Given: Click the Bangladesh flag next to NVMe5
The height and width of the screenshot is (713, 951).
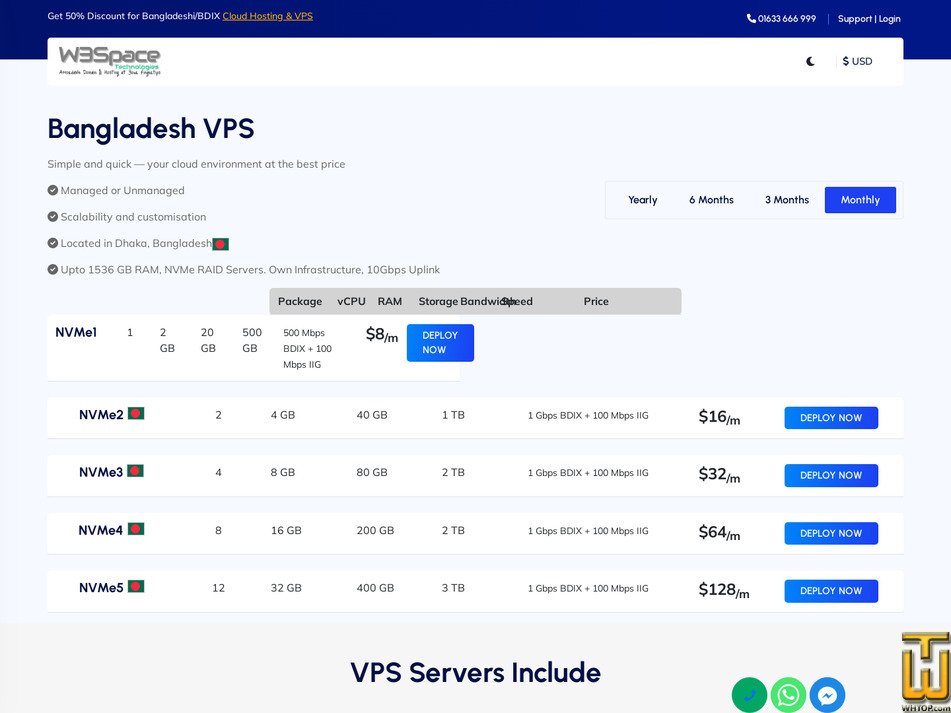Looking at the screenshot, I should (x=136, y=586).
